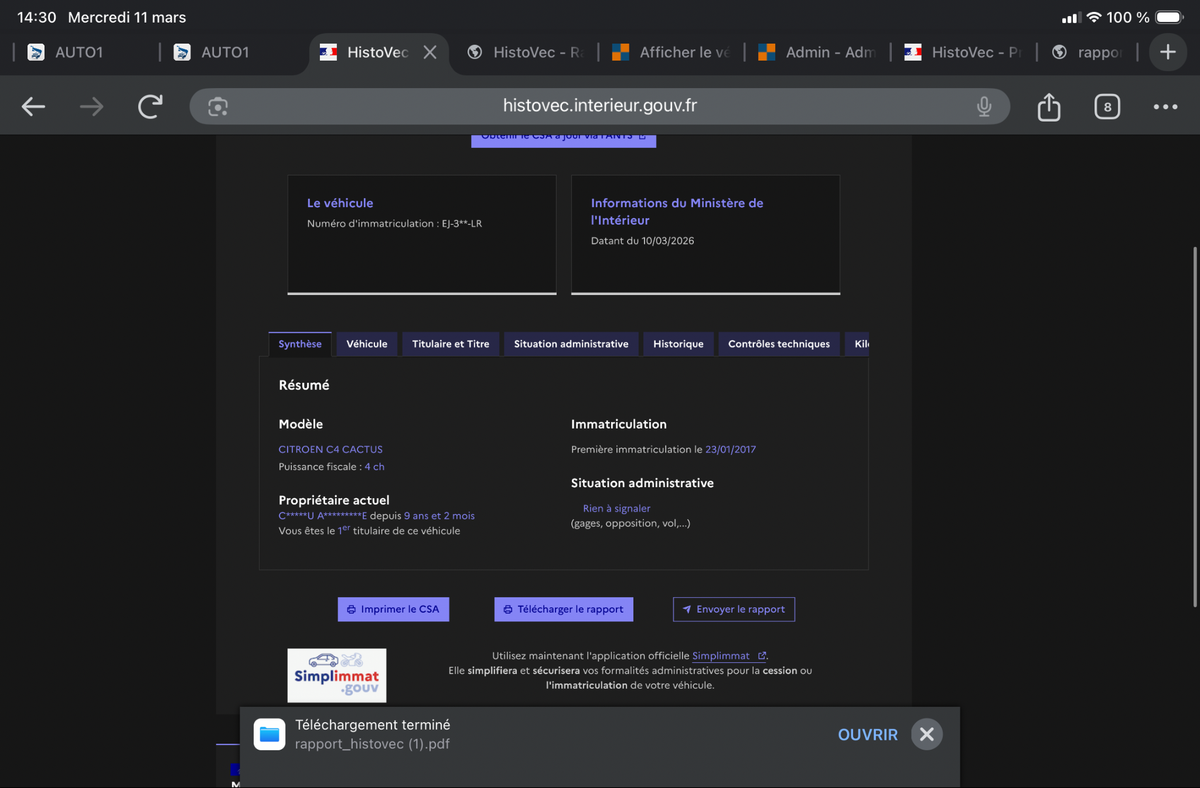Close the active HistoVec tab

[430, 52]
